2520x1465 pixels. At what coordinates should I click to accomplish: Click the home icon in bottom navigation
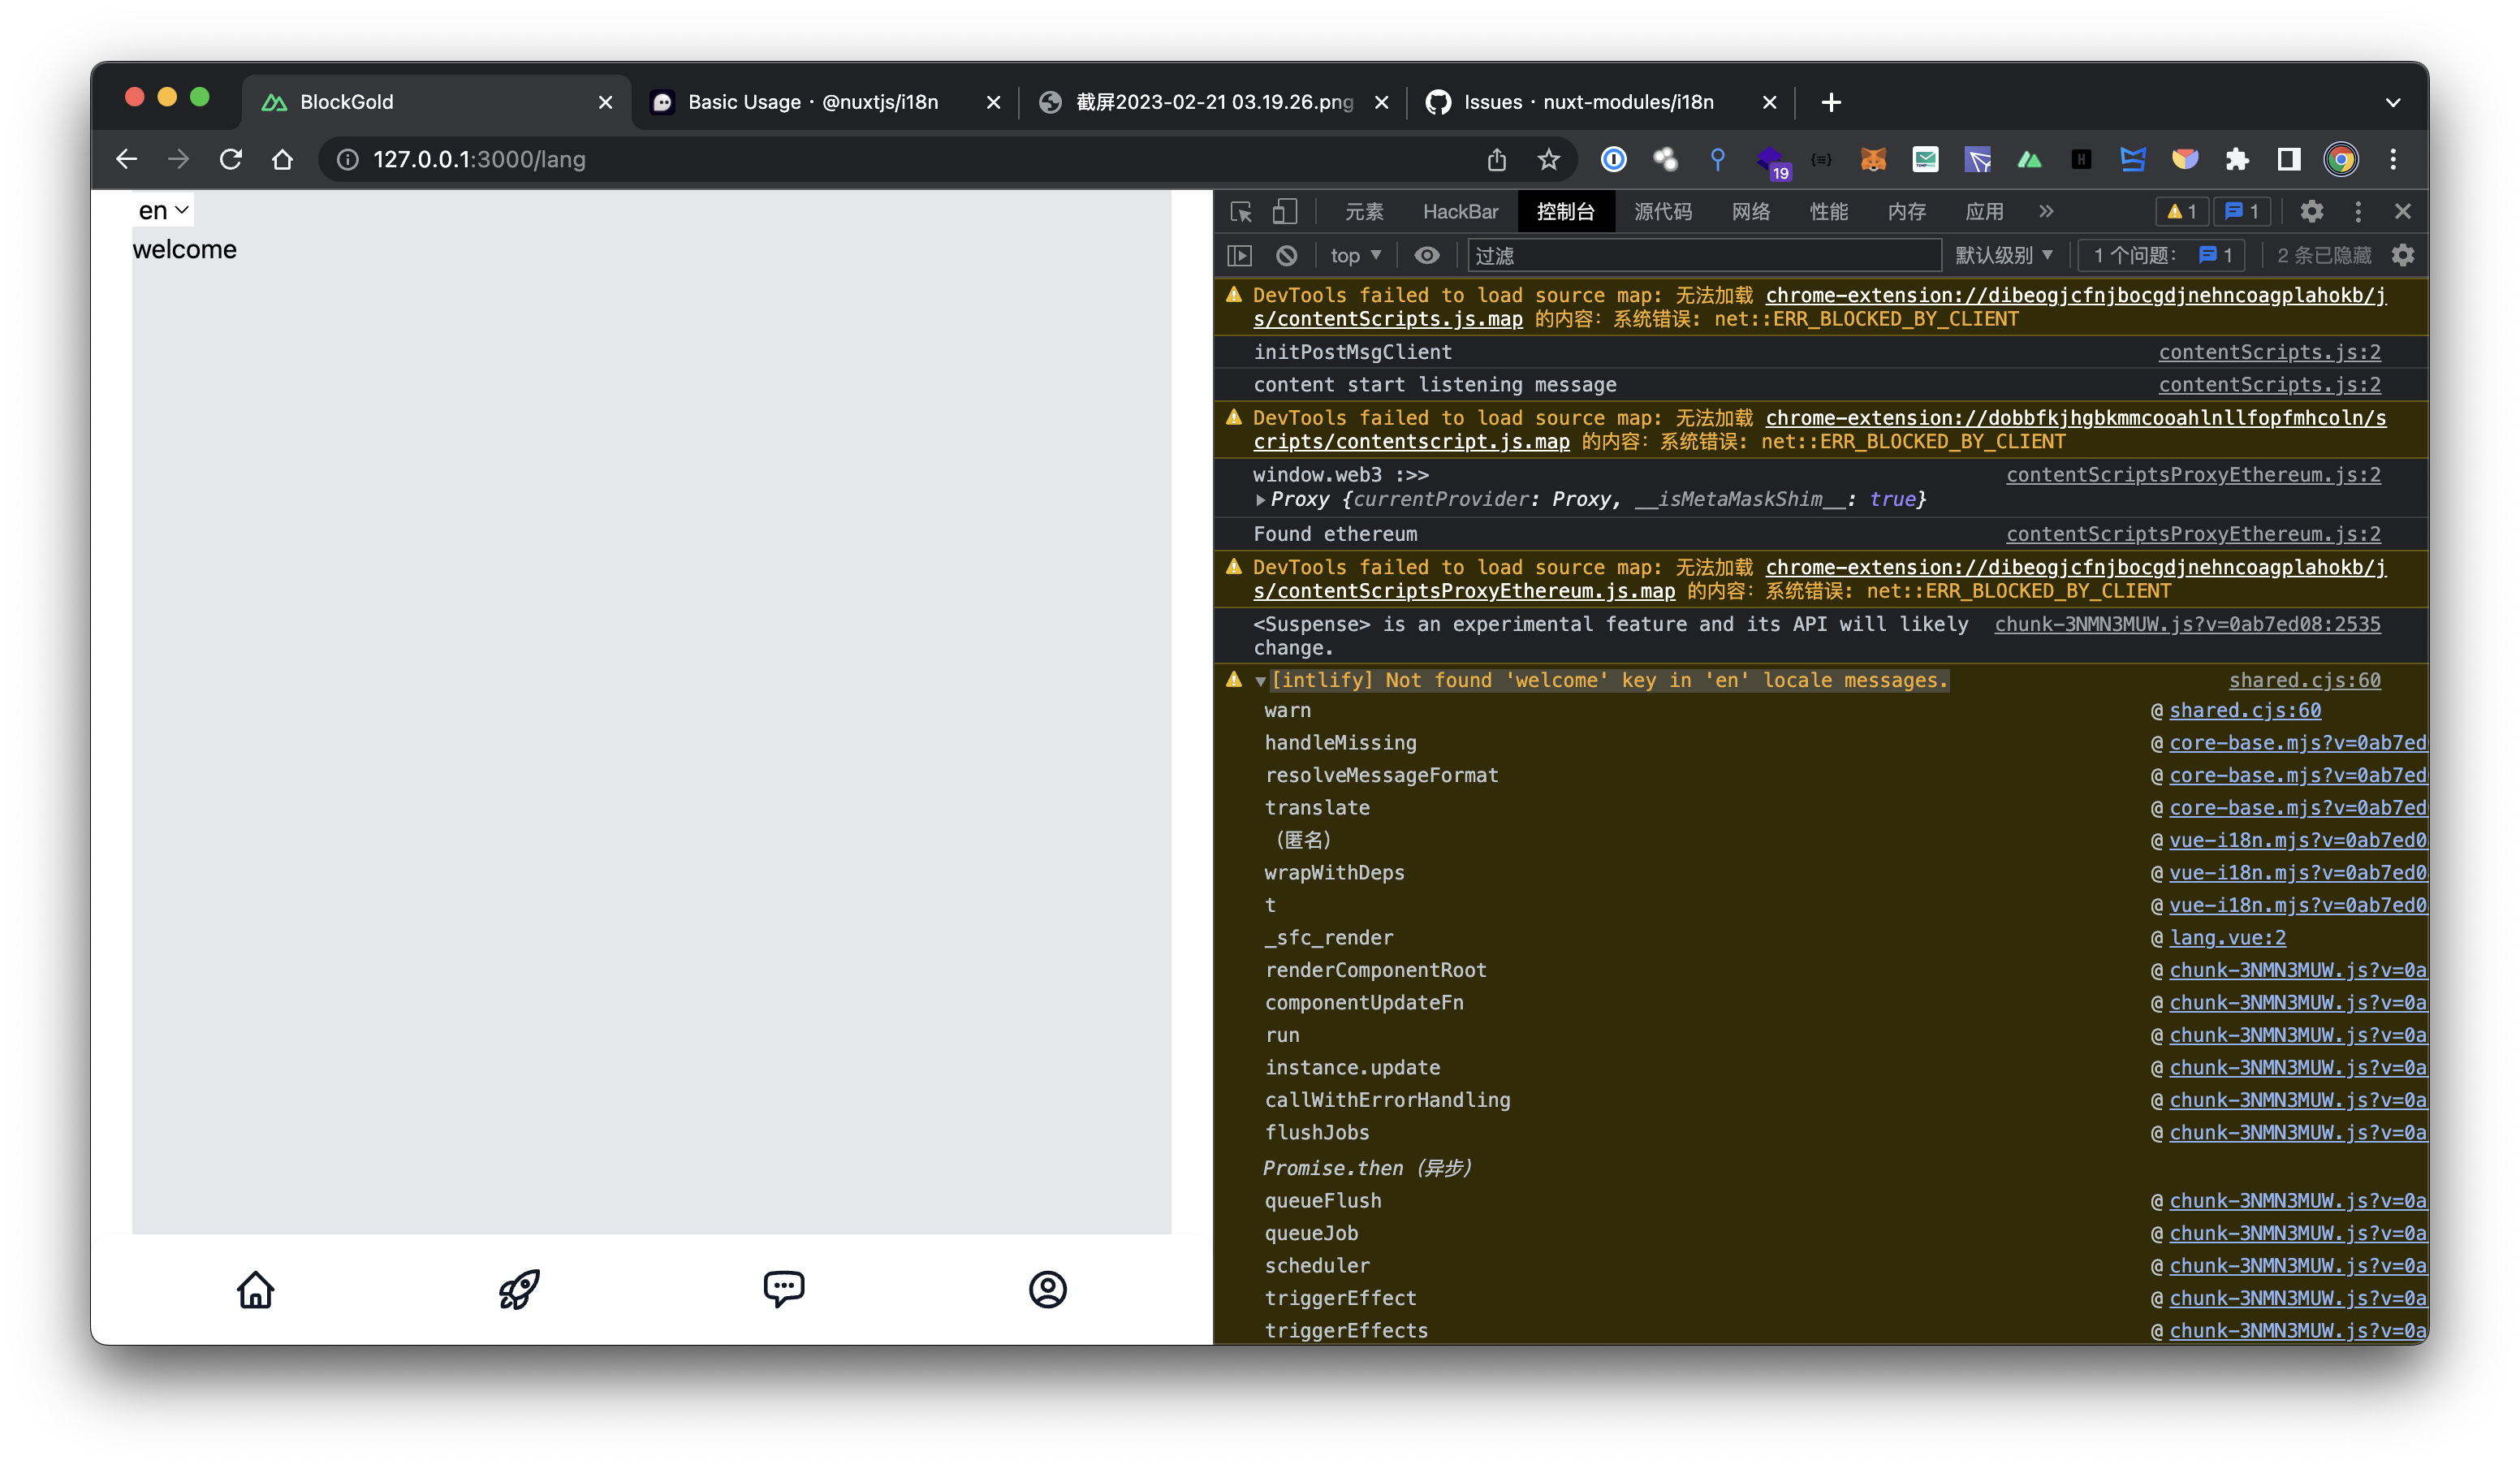coord(255,1289)
